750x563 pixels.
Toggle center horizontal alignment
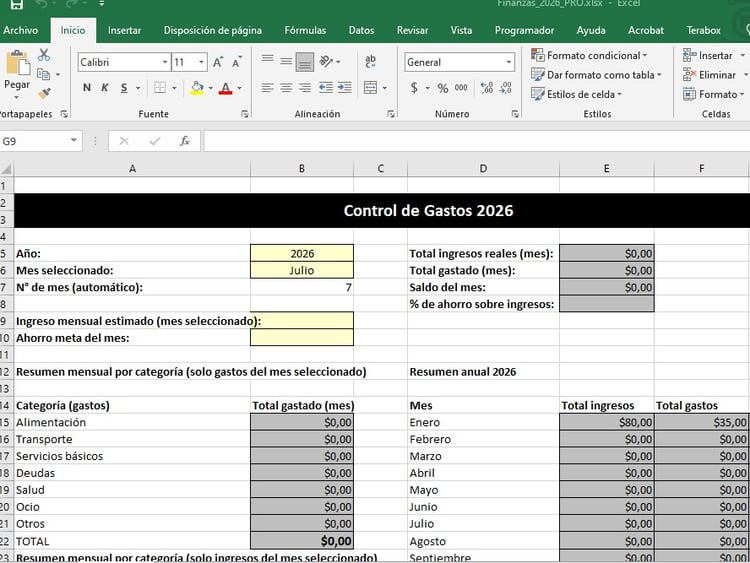[286, 88]
